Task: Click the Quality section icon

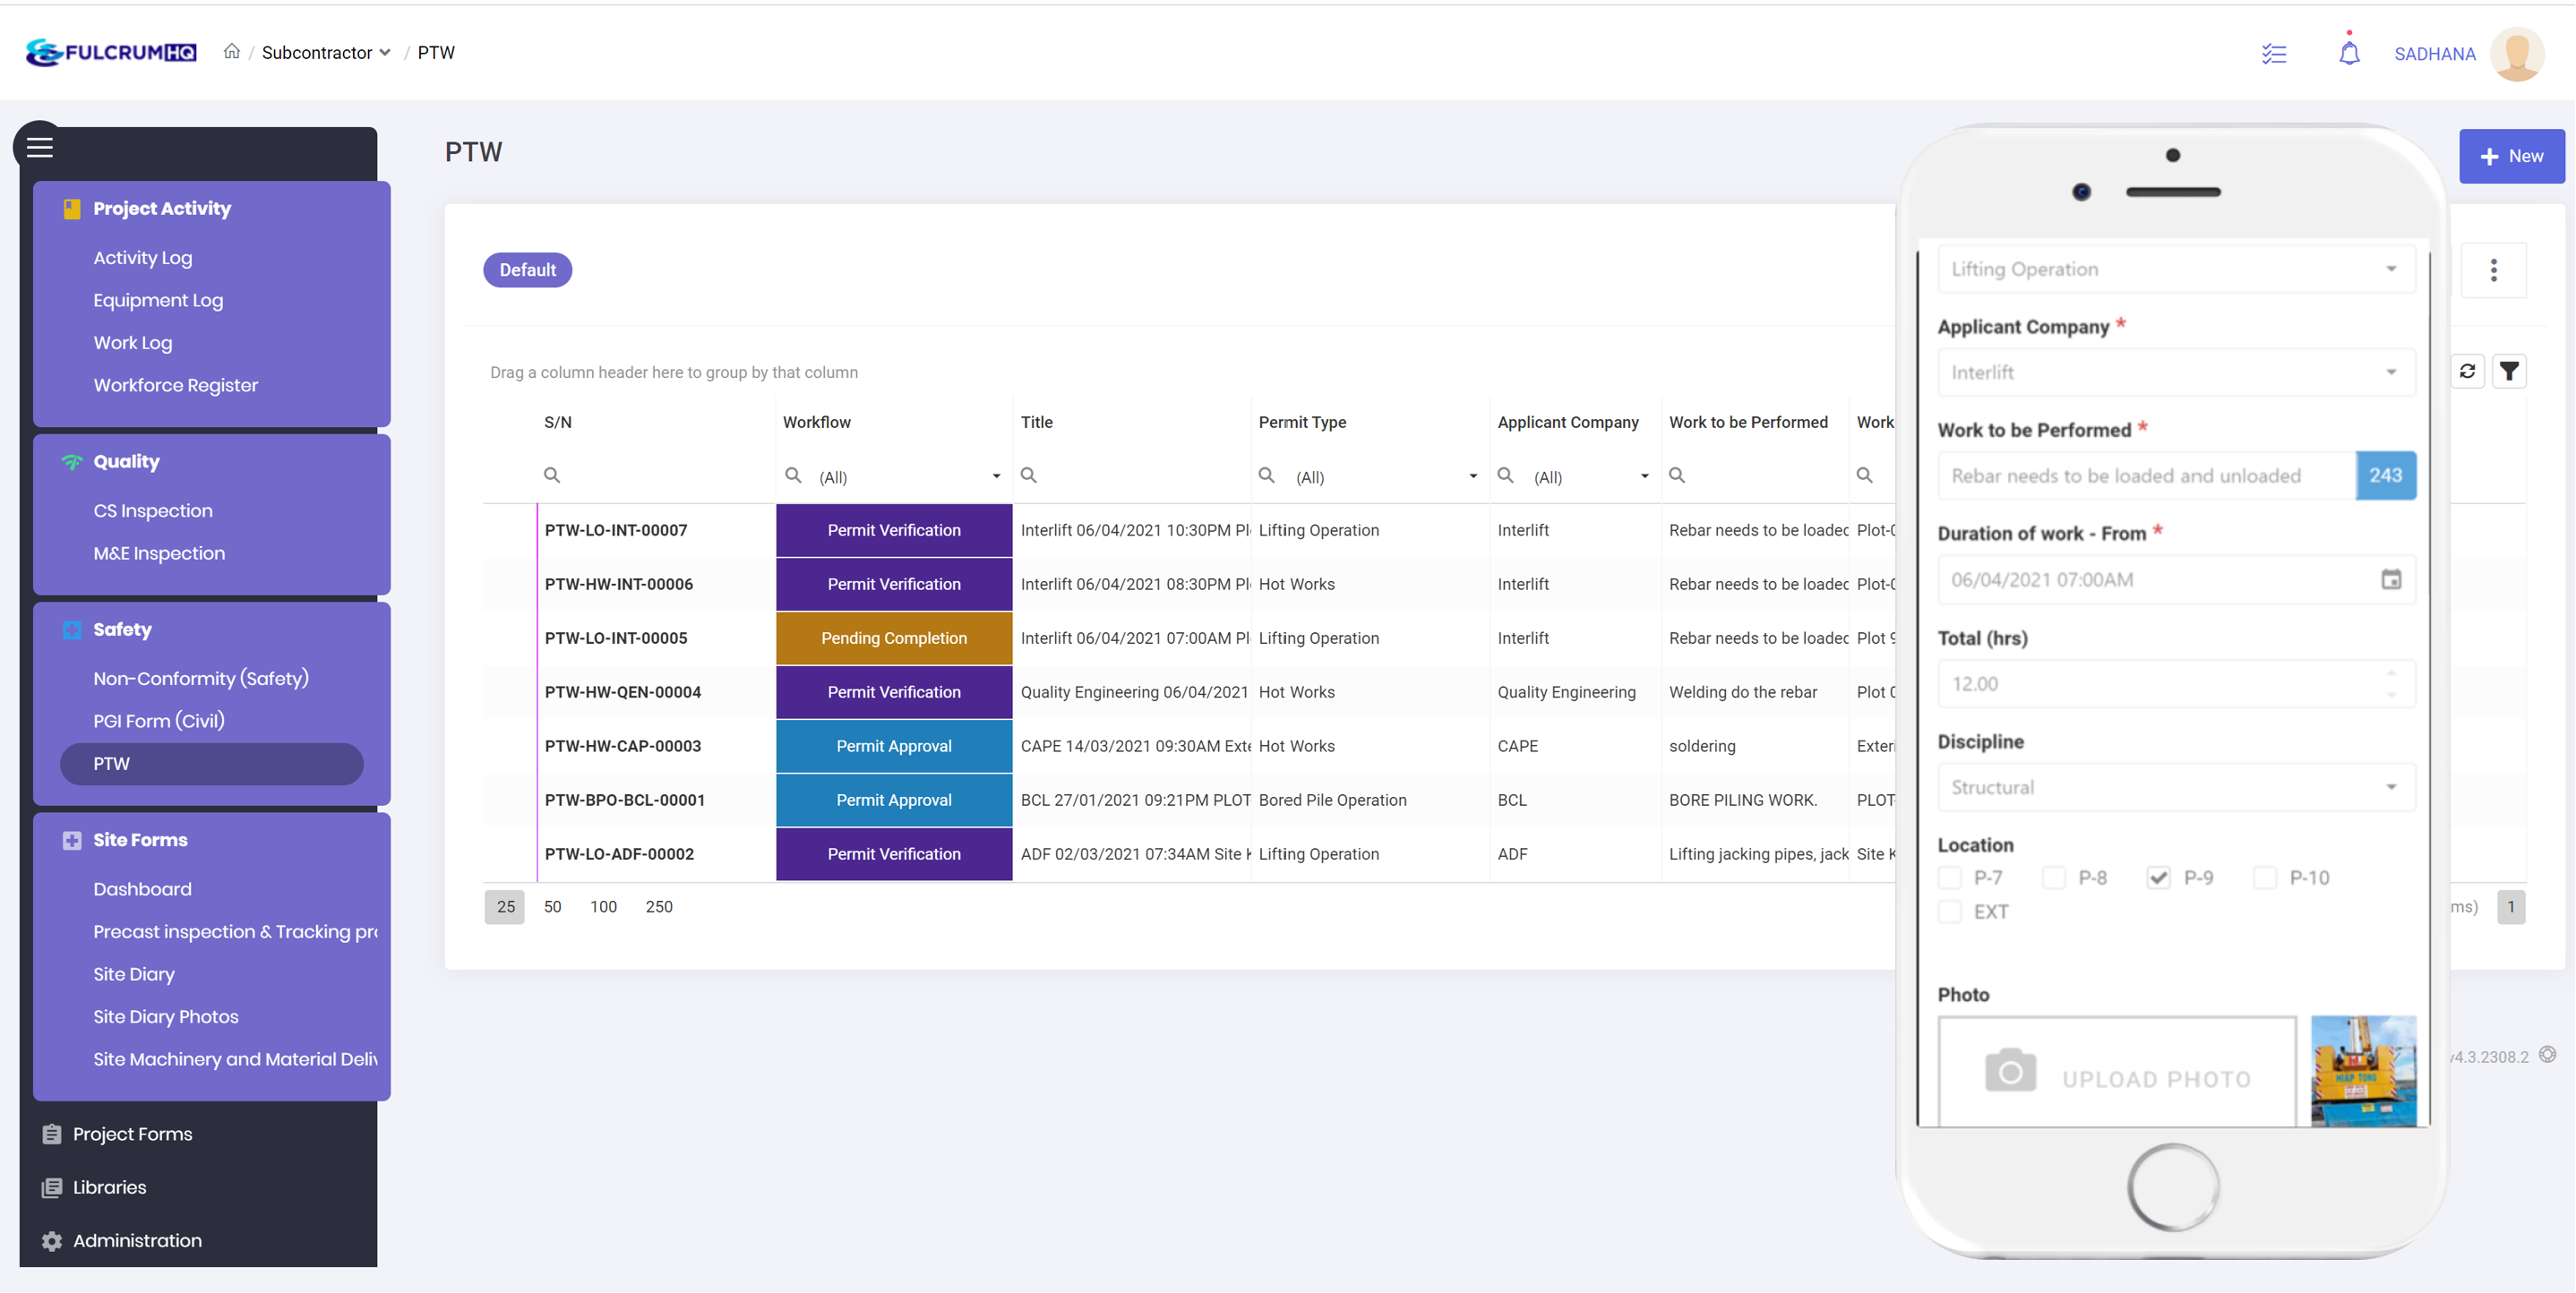Action: (72, 461)
